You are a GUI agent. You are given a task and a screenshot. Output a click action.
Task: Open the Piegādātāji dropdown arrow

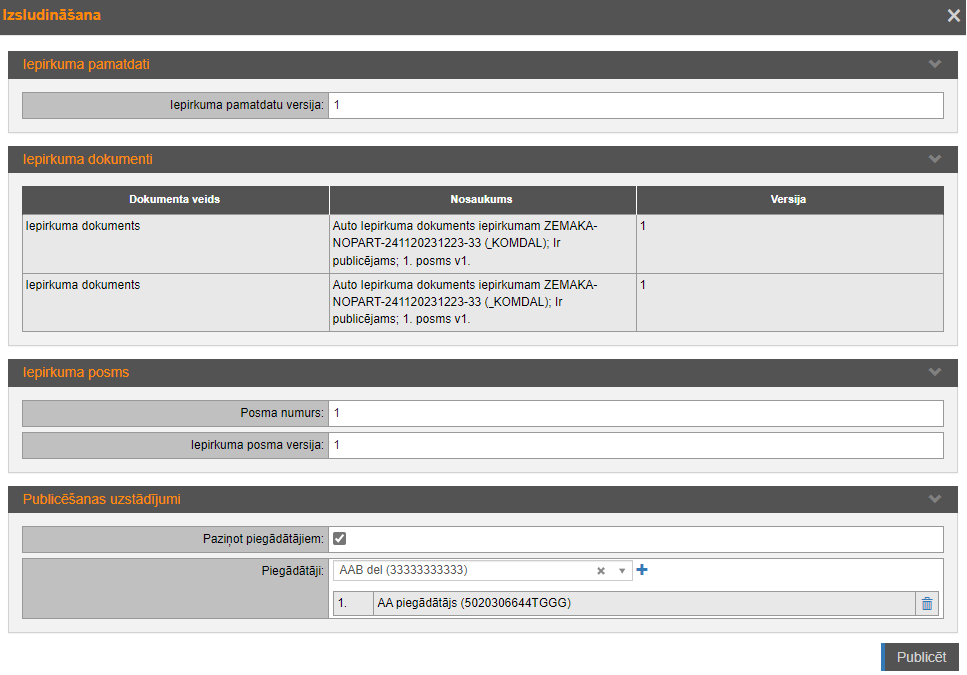(621, 571)
